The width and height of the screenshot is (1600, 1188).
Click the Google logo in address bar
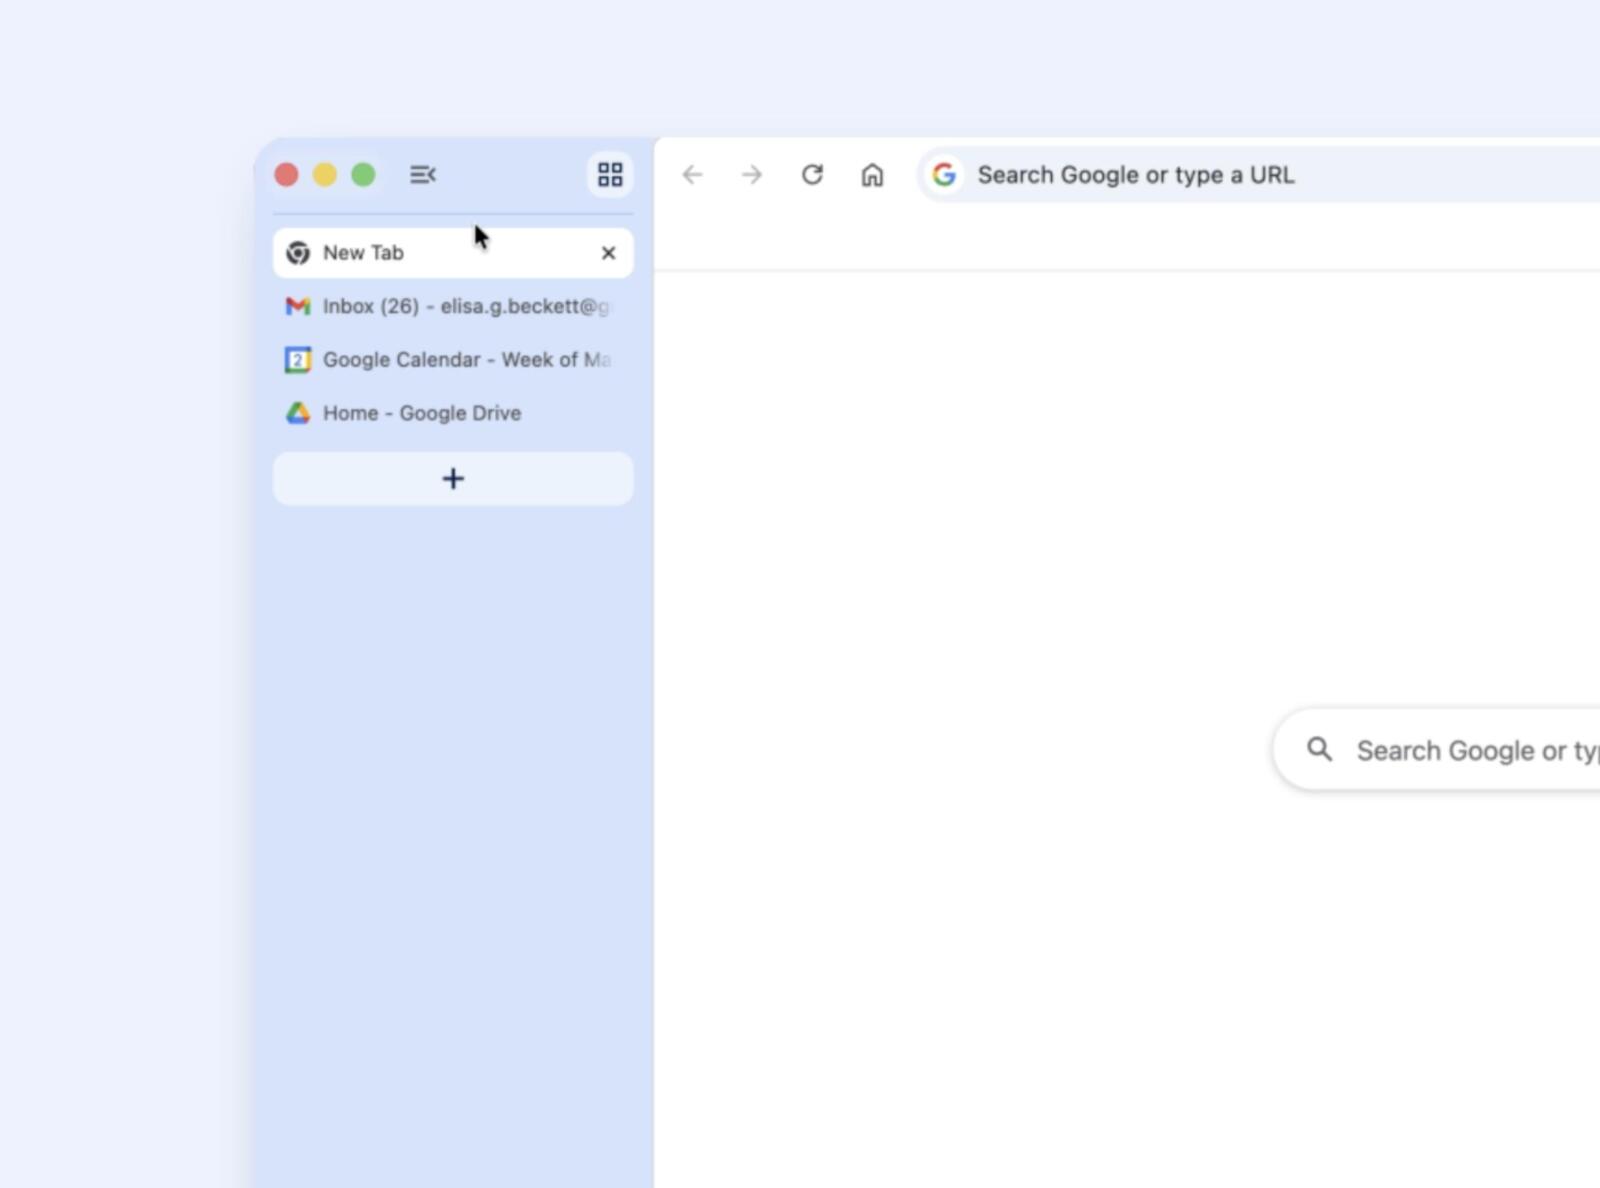[944, 174]
